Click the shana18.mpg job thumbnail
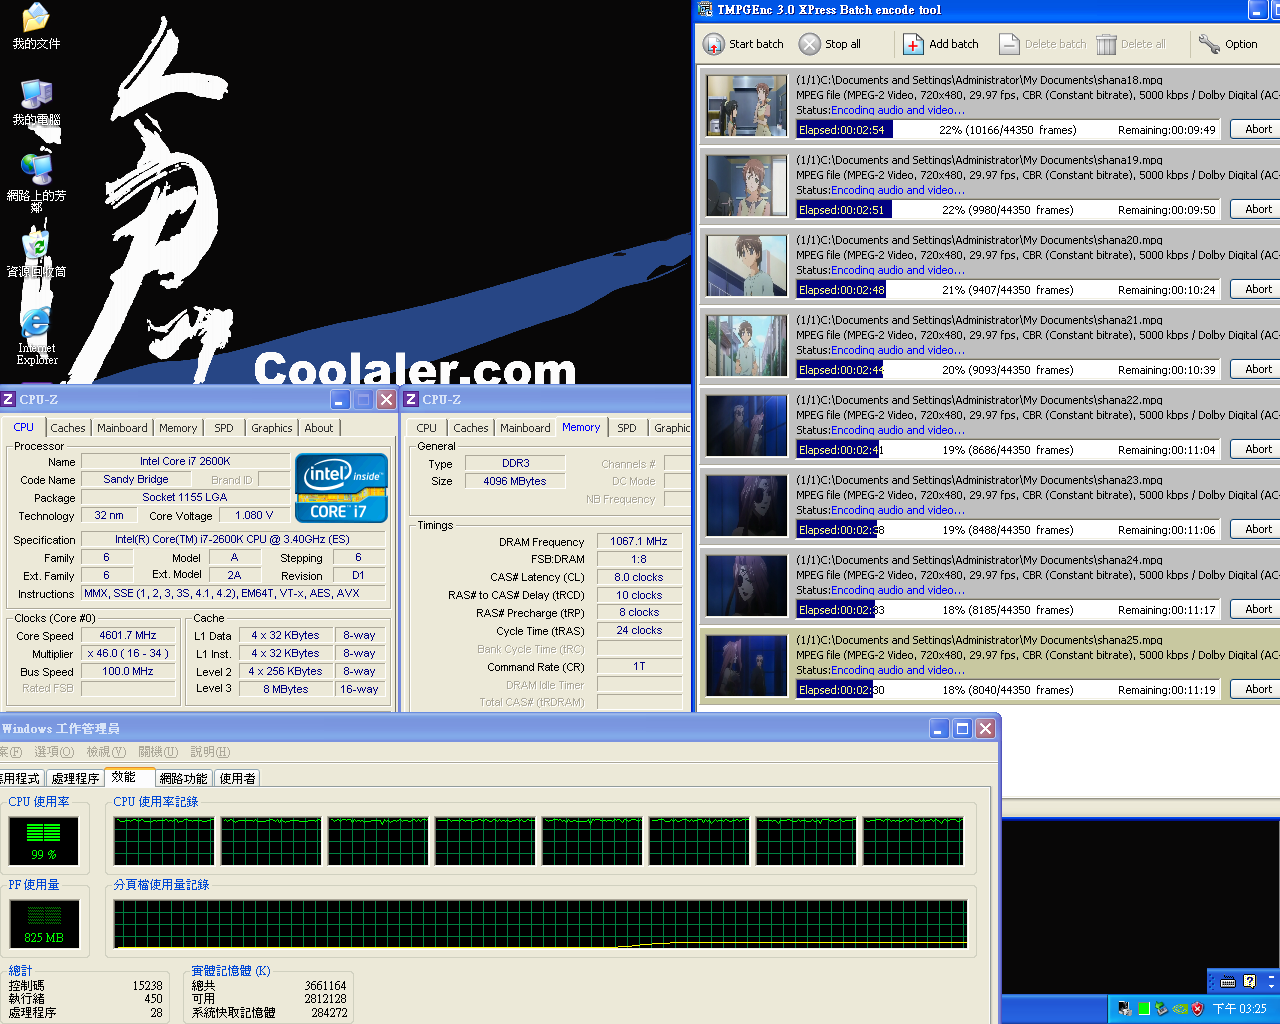This screenshot has width=1280, height=1024. (747, 105)
